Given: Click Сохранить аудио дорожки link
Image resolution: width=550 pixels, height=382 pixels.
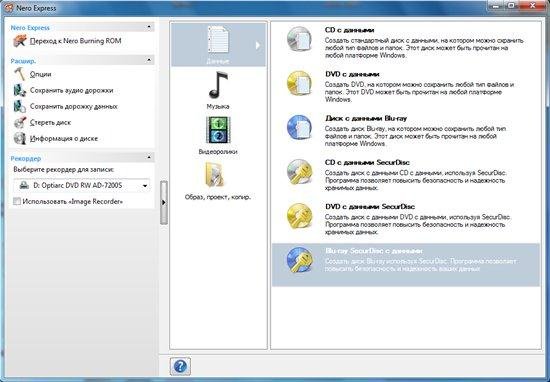Looking at the screenshot, I should (72, 90).
